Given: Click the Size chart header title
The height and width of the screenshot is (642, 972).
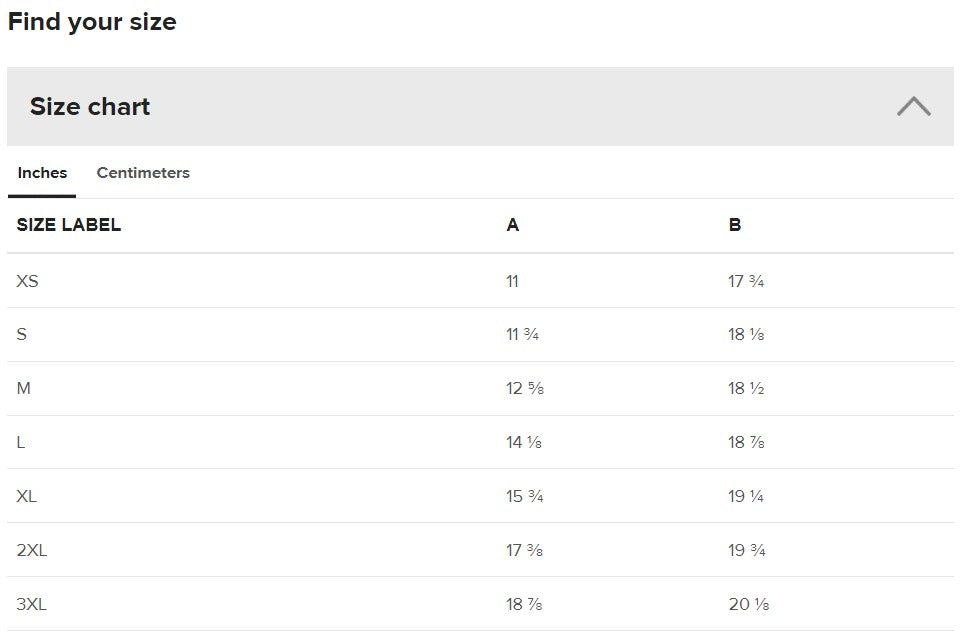Looking at the screenshot, I should tap(90, 107).
